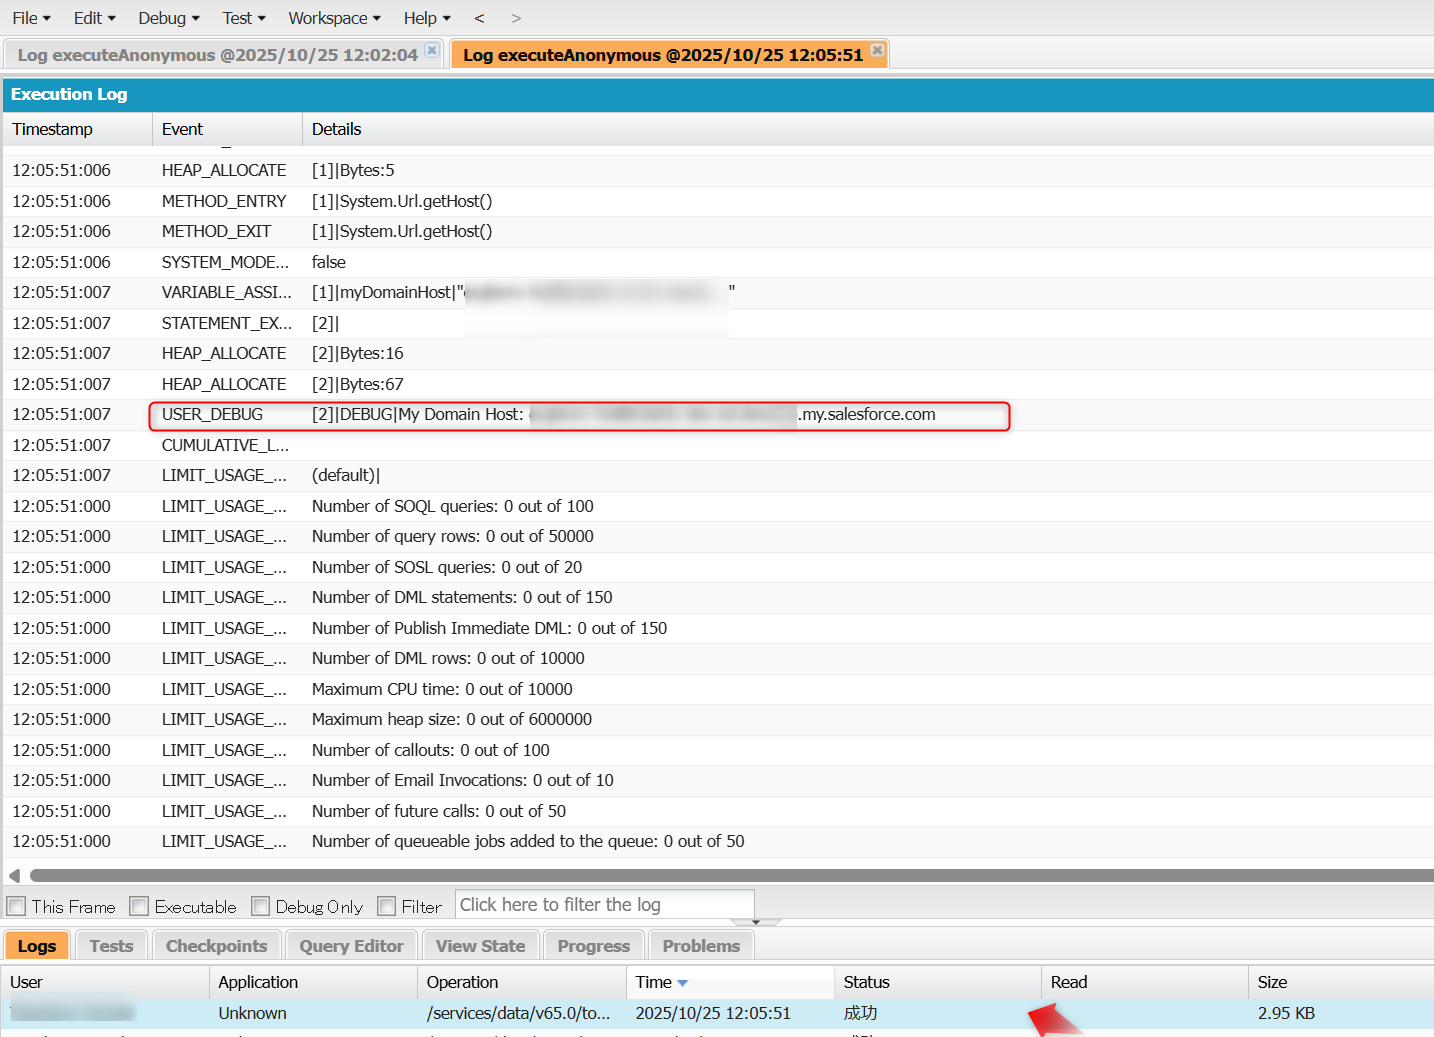Screen dimensions: 1434x1037
Task: Open the File dropdown menu
Action: tap(31, 18)
